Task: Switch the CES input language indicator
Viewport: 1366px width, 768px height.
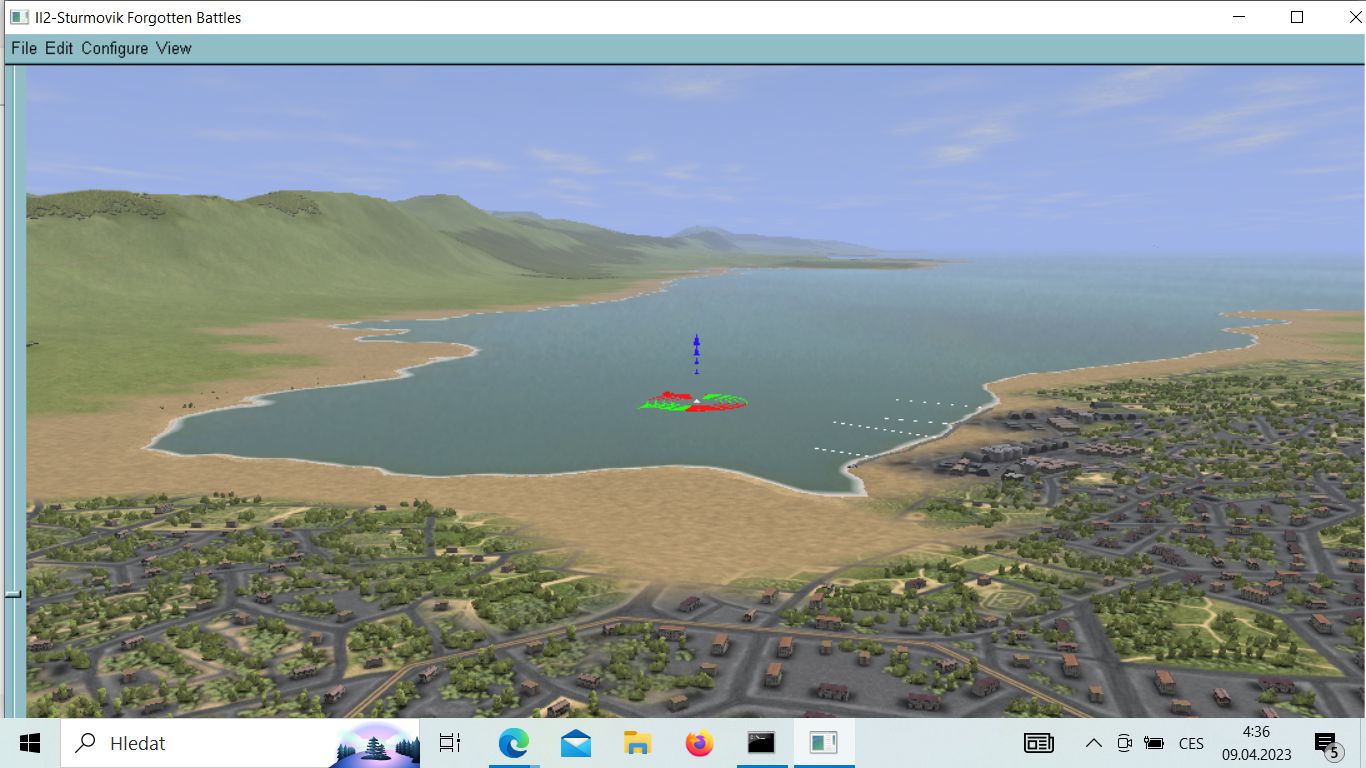Action: [1191, 743]
